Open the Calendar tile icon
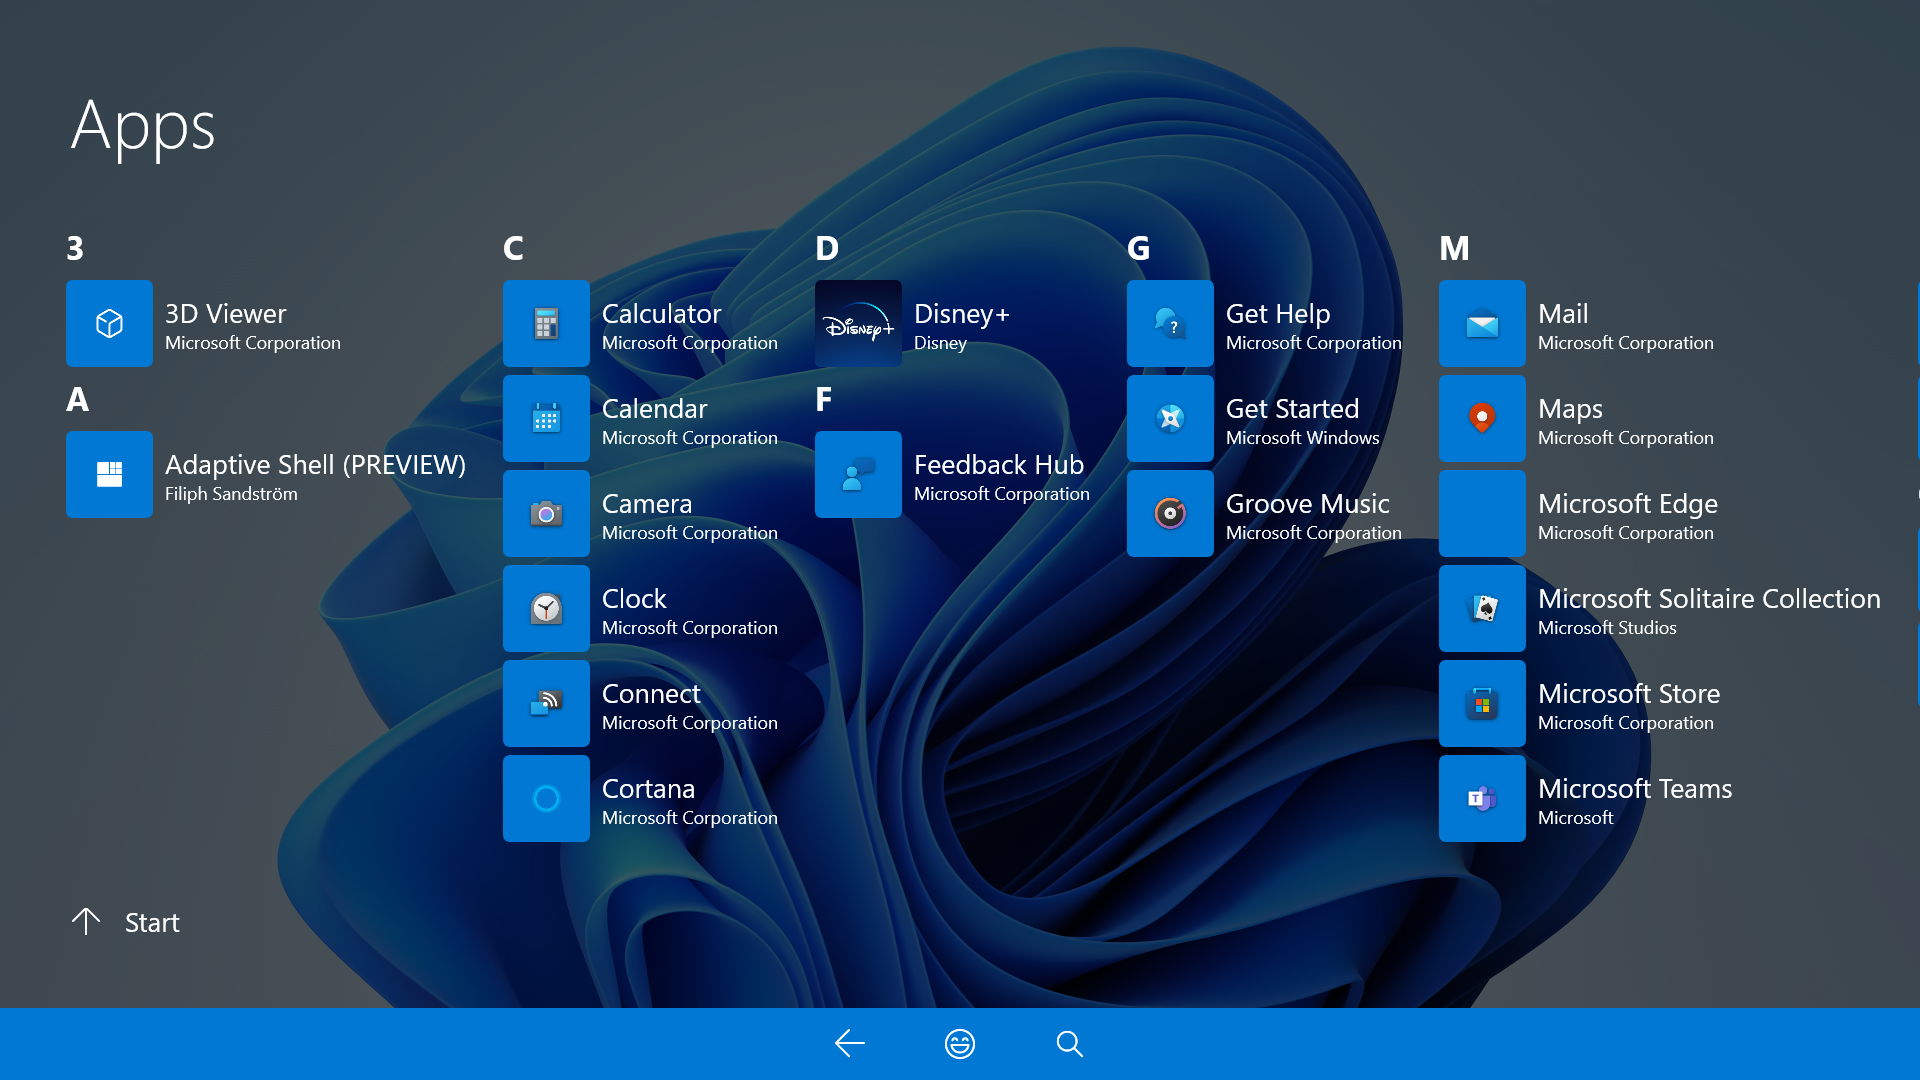Viewport: 1920px width, 1080px height. point(546,418)
